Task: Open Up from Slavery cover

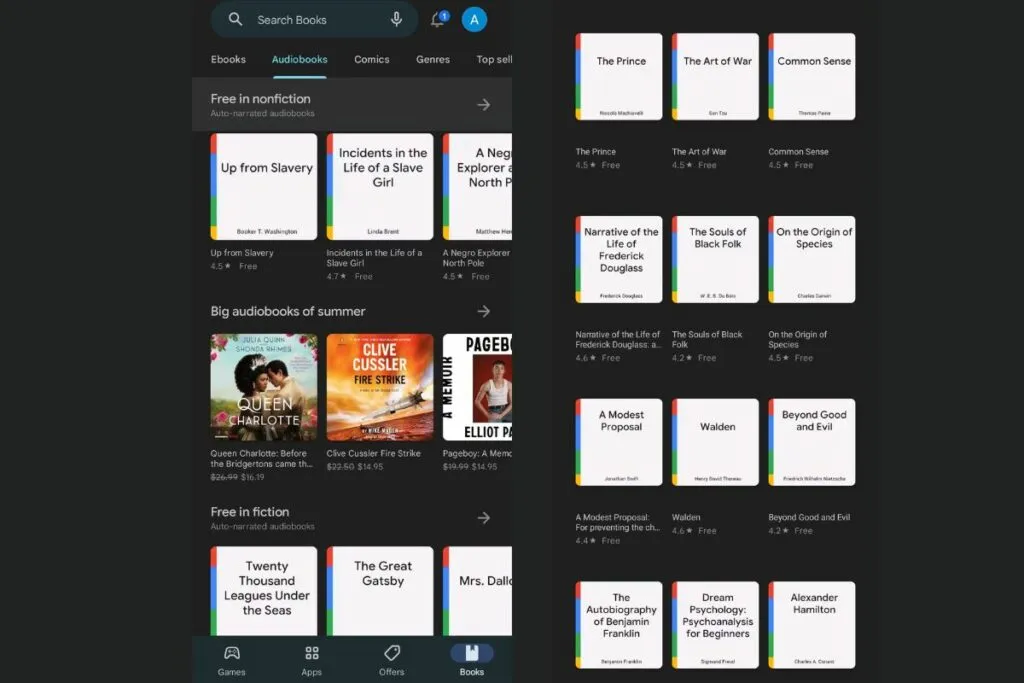Action: pos(264,187)
